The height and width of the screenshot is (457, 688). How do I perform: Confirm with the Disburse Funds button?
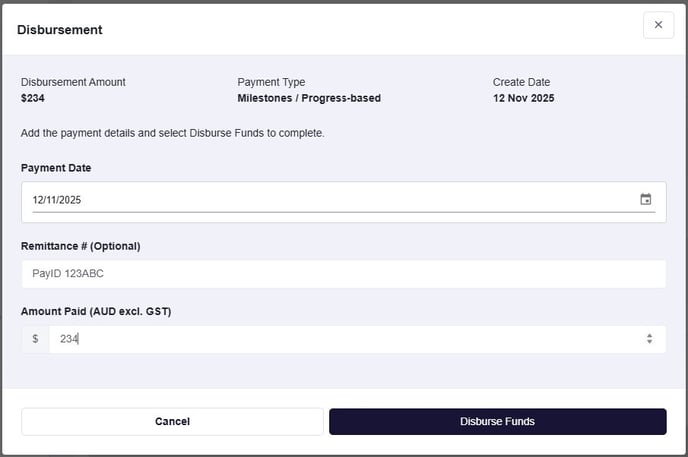click(497, 421)
